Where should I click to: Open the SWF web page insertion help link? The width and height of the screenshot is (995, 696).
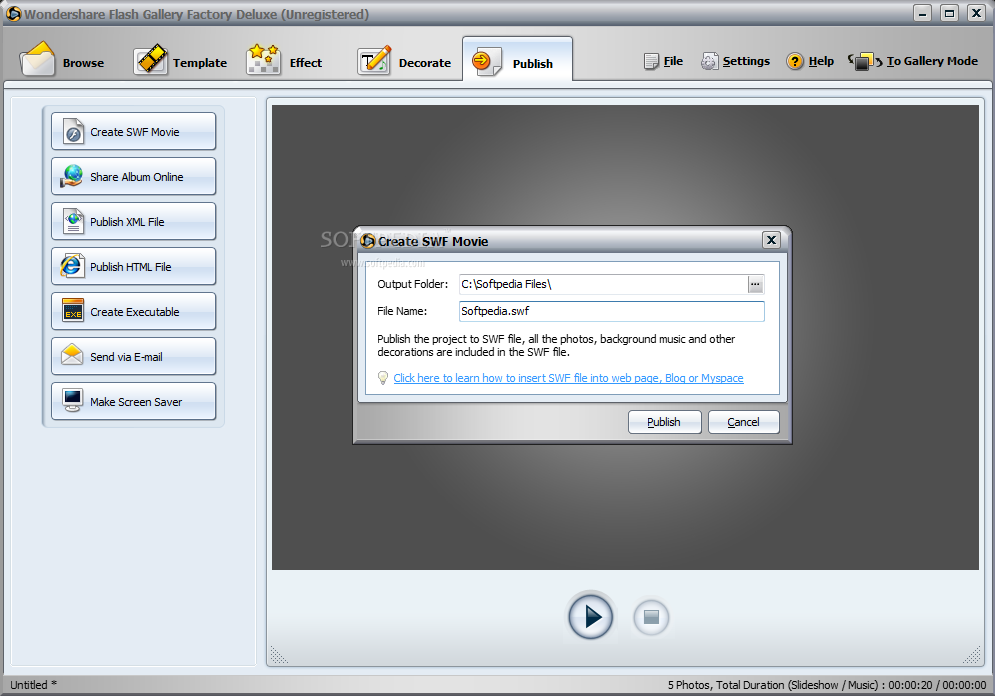click(x=568, y=378)
